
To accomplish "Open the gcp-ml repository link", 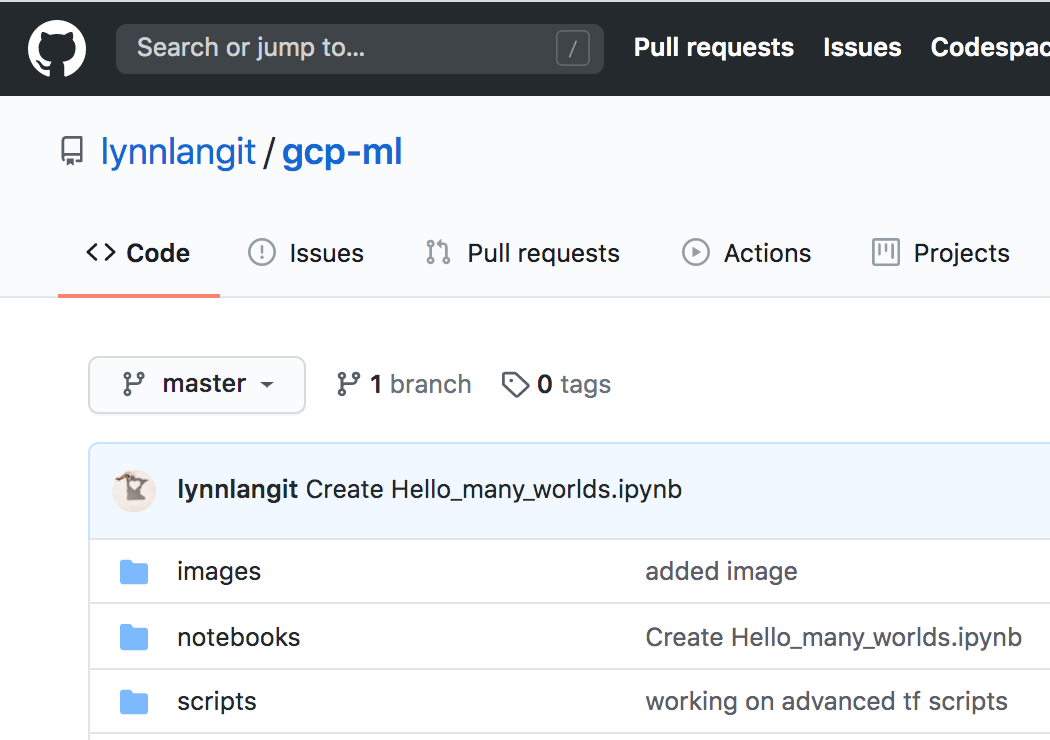I will pos(342,152).
